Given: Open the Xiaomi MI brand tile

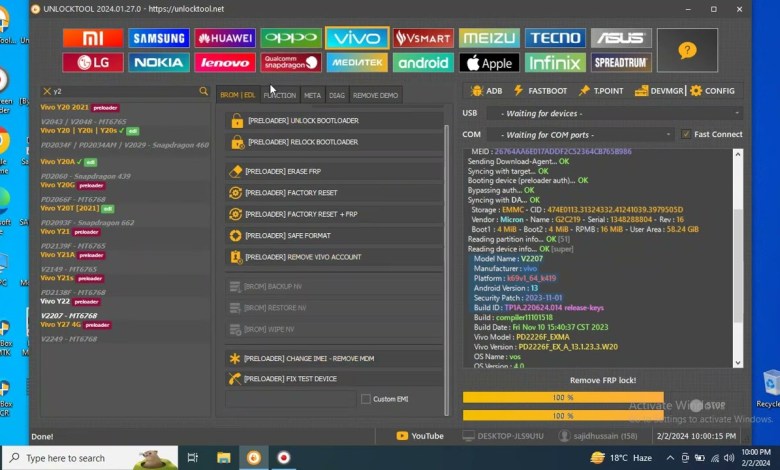Looking at the screenshot, I should click(x=92, y=38).
